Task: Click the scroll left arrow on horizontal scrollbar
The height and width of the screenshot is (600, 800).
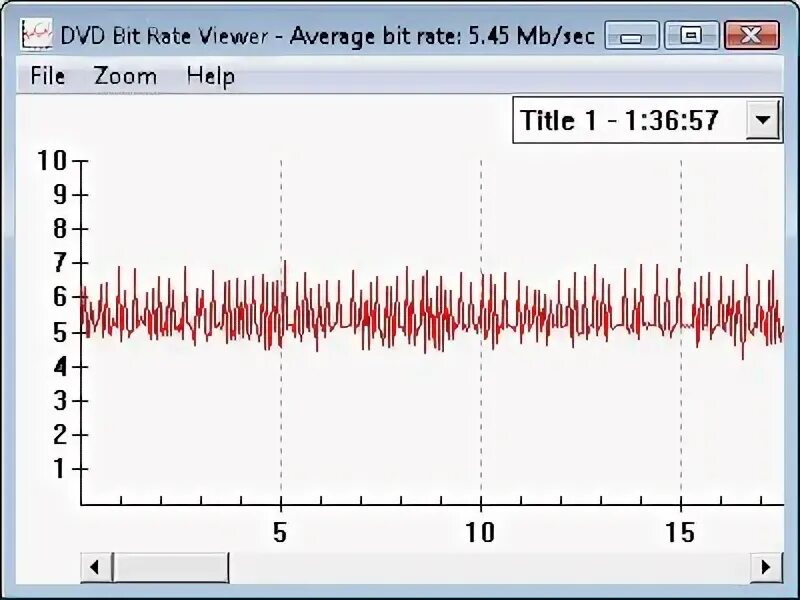Action: (x=96, y=567)
